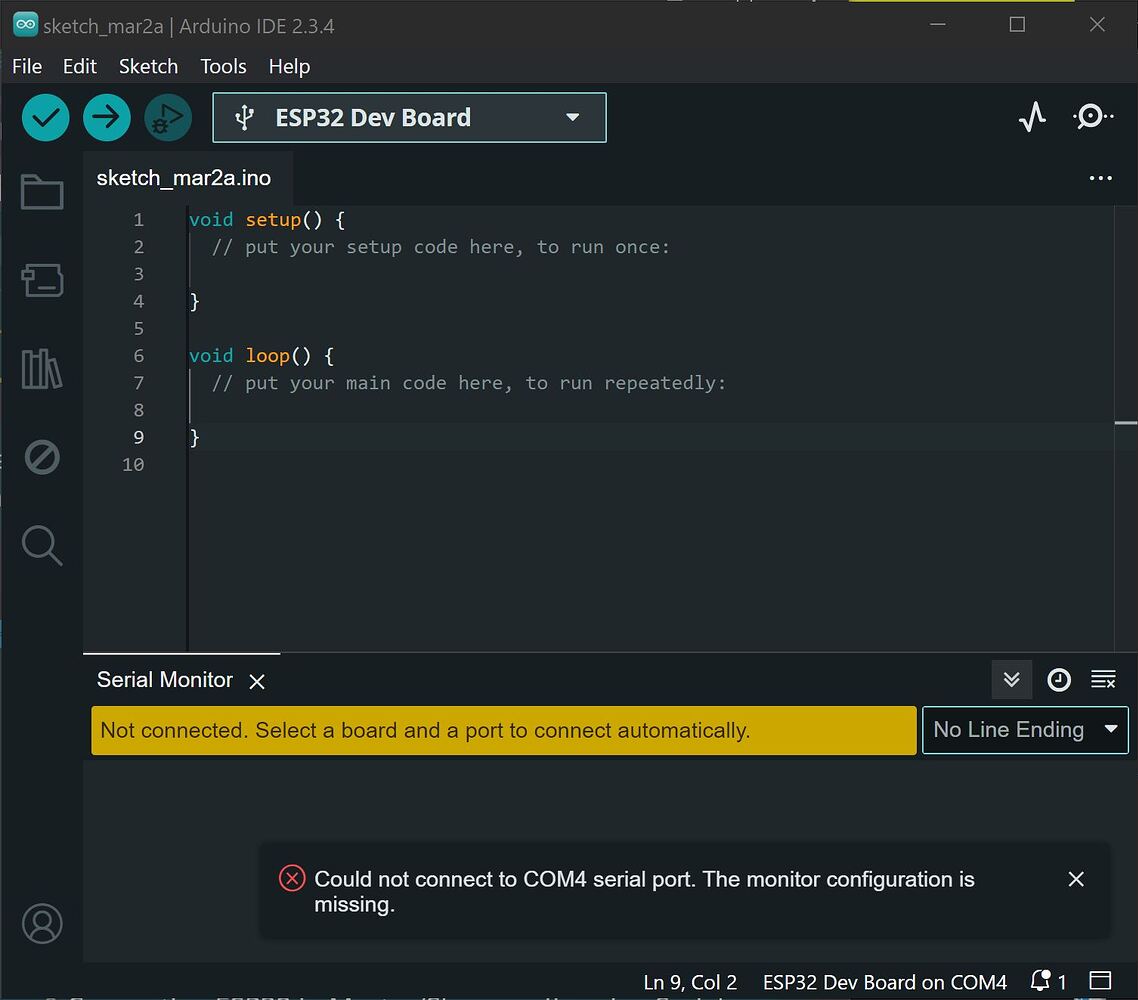The height and width of the screenshot is (1000, 1138).
Task: Click the Verify sketch checkmark icon
Action: coord(45,117)
